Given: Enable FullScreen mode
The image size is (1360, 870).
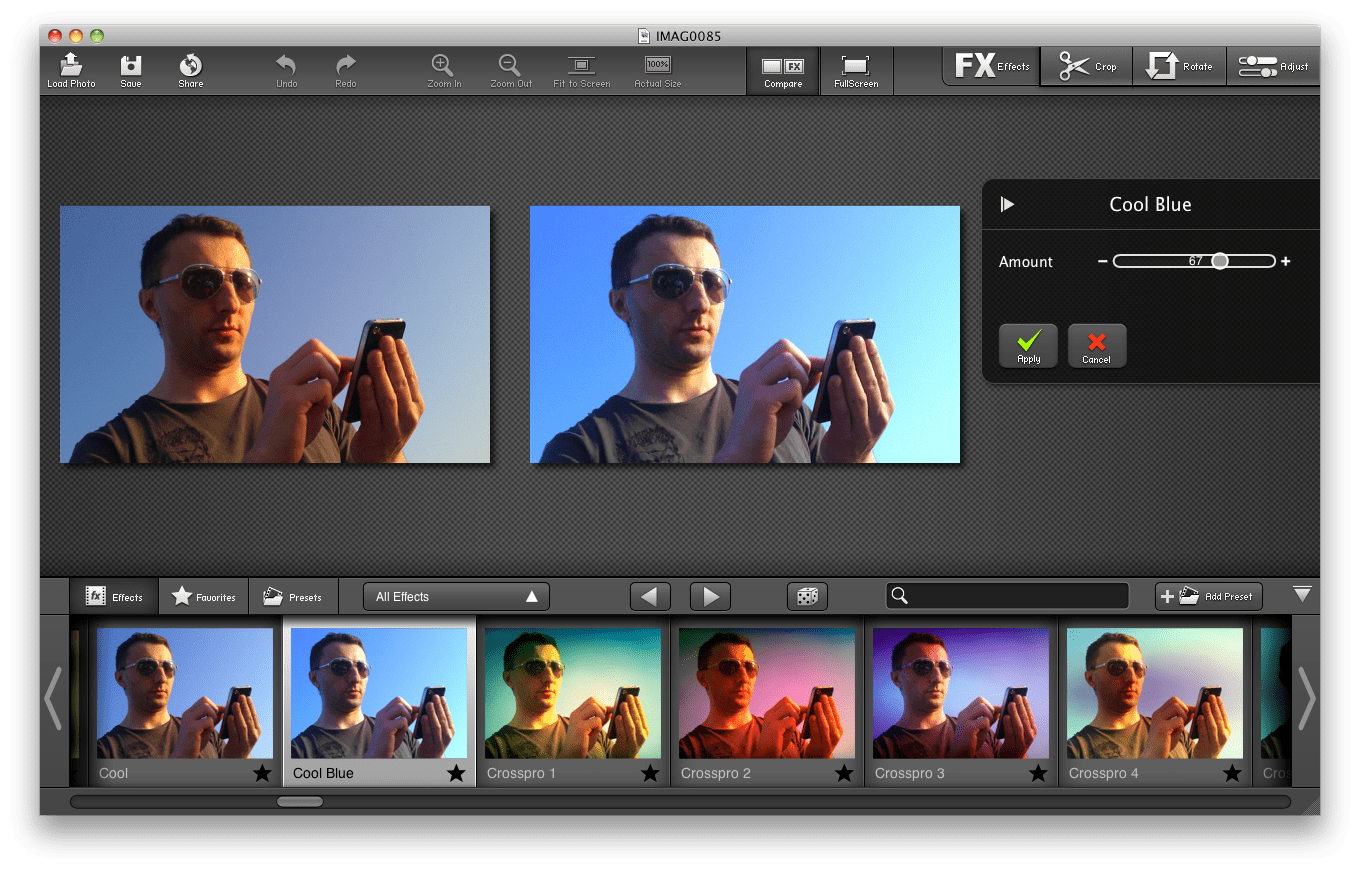Looking at the screenshot, I should (x=856, y=68).
